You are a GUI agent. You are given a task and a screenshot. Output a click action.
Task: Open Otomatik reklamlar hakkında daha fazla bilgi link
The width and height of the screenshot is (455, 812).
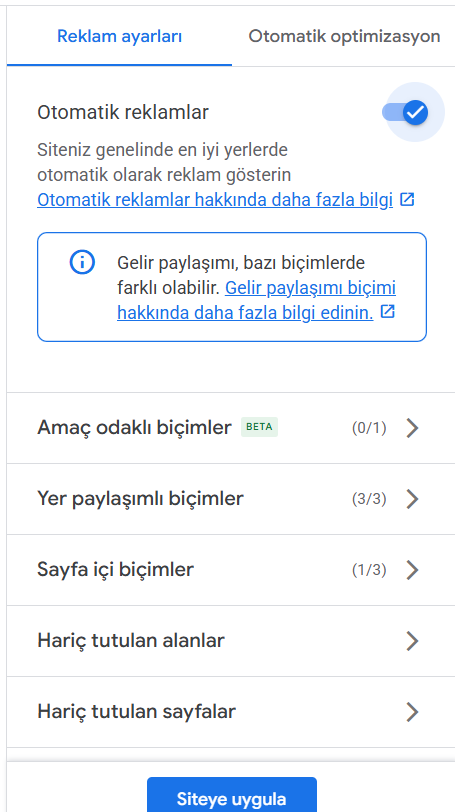(215, 200)
